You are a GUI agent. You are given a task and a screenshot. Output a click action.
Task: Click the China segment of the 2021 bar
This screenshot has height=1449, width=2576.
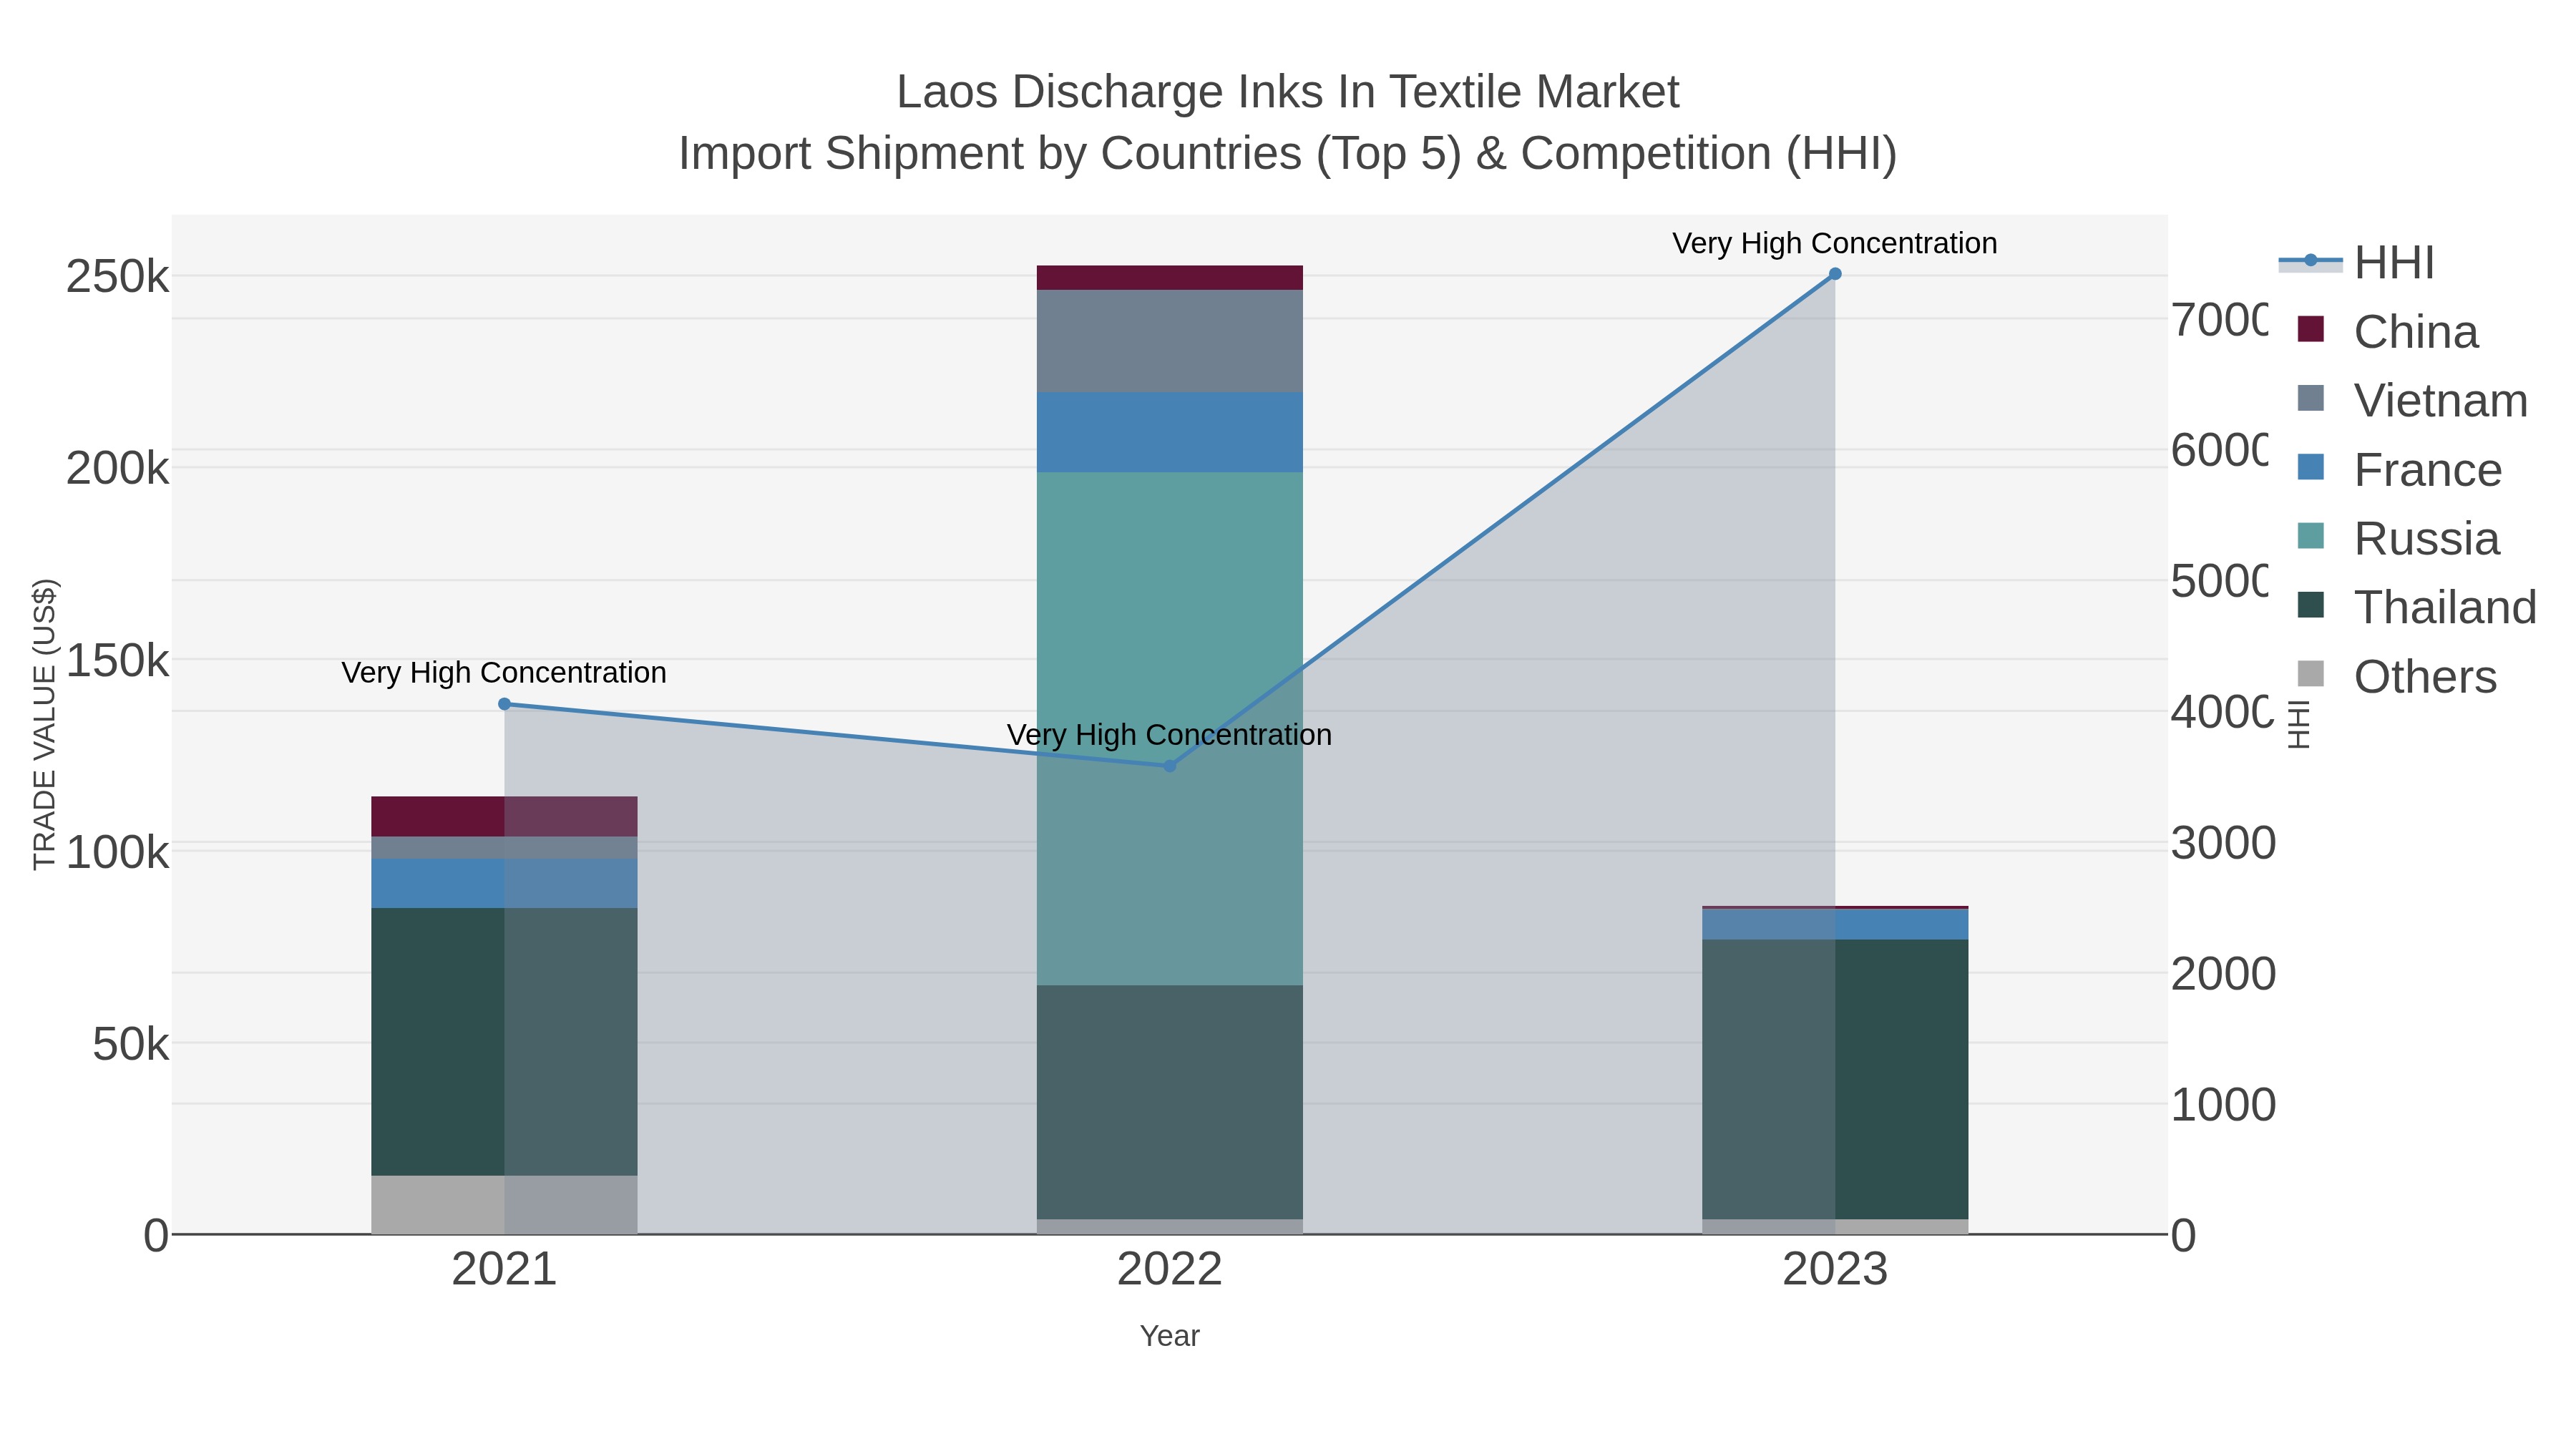(x=504, y=816)
